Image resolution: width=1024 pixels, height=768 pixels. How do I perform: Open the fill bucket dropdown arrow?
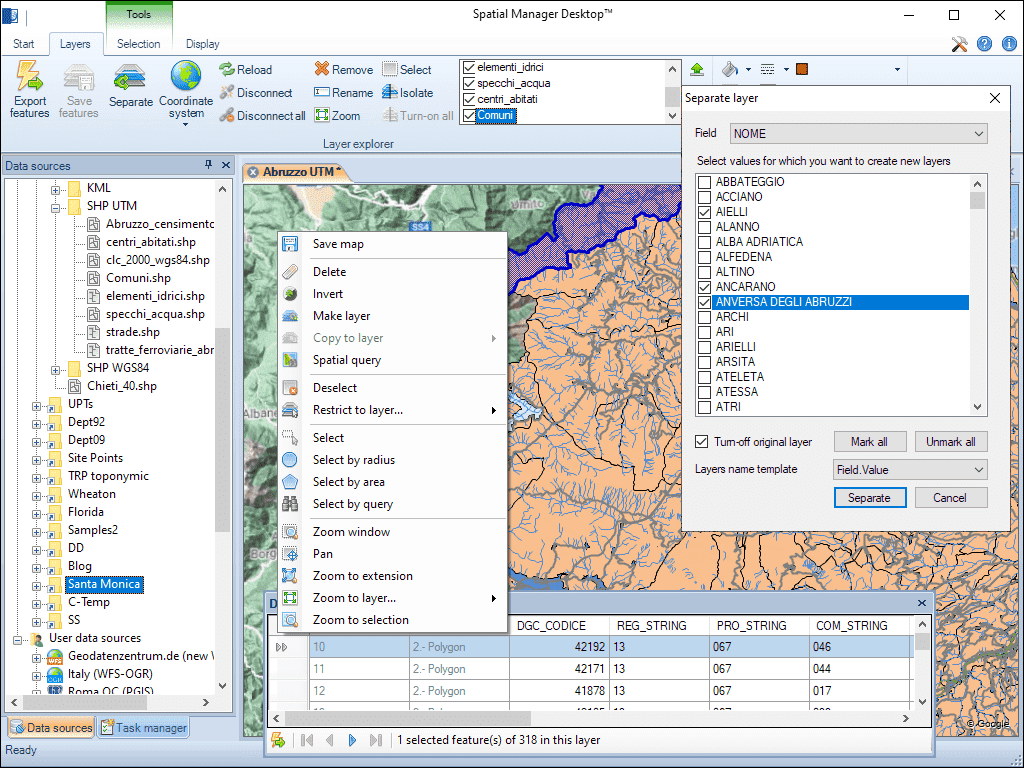click(748, 69)
